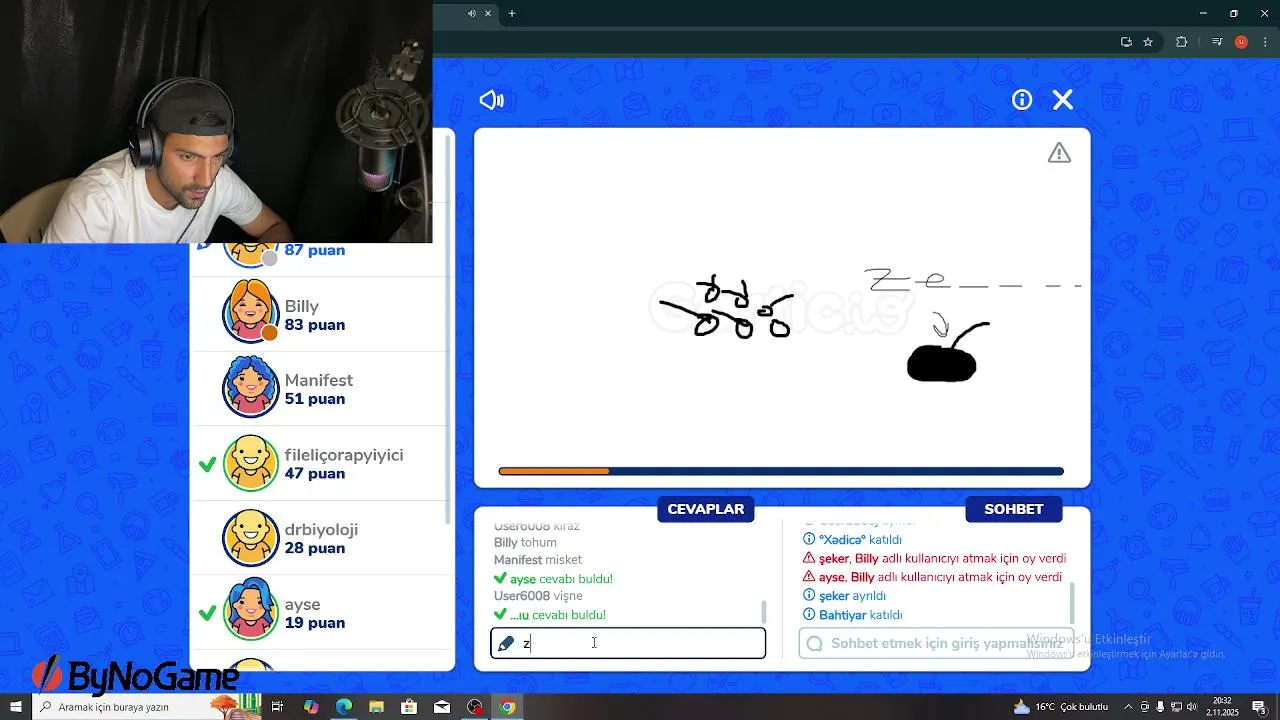
Task: Report the drawing with the warning triangle
Action: click(1059, 153)
